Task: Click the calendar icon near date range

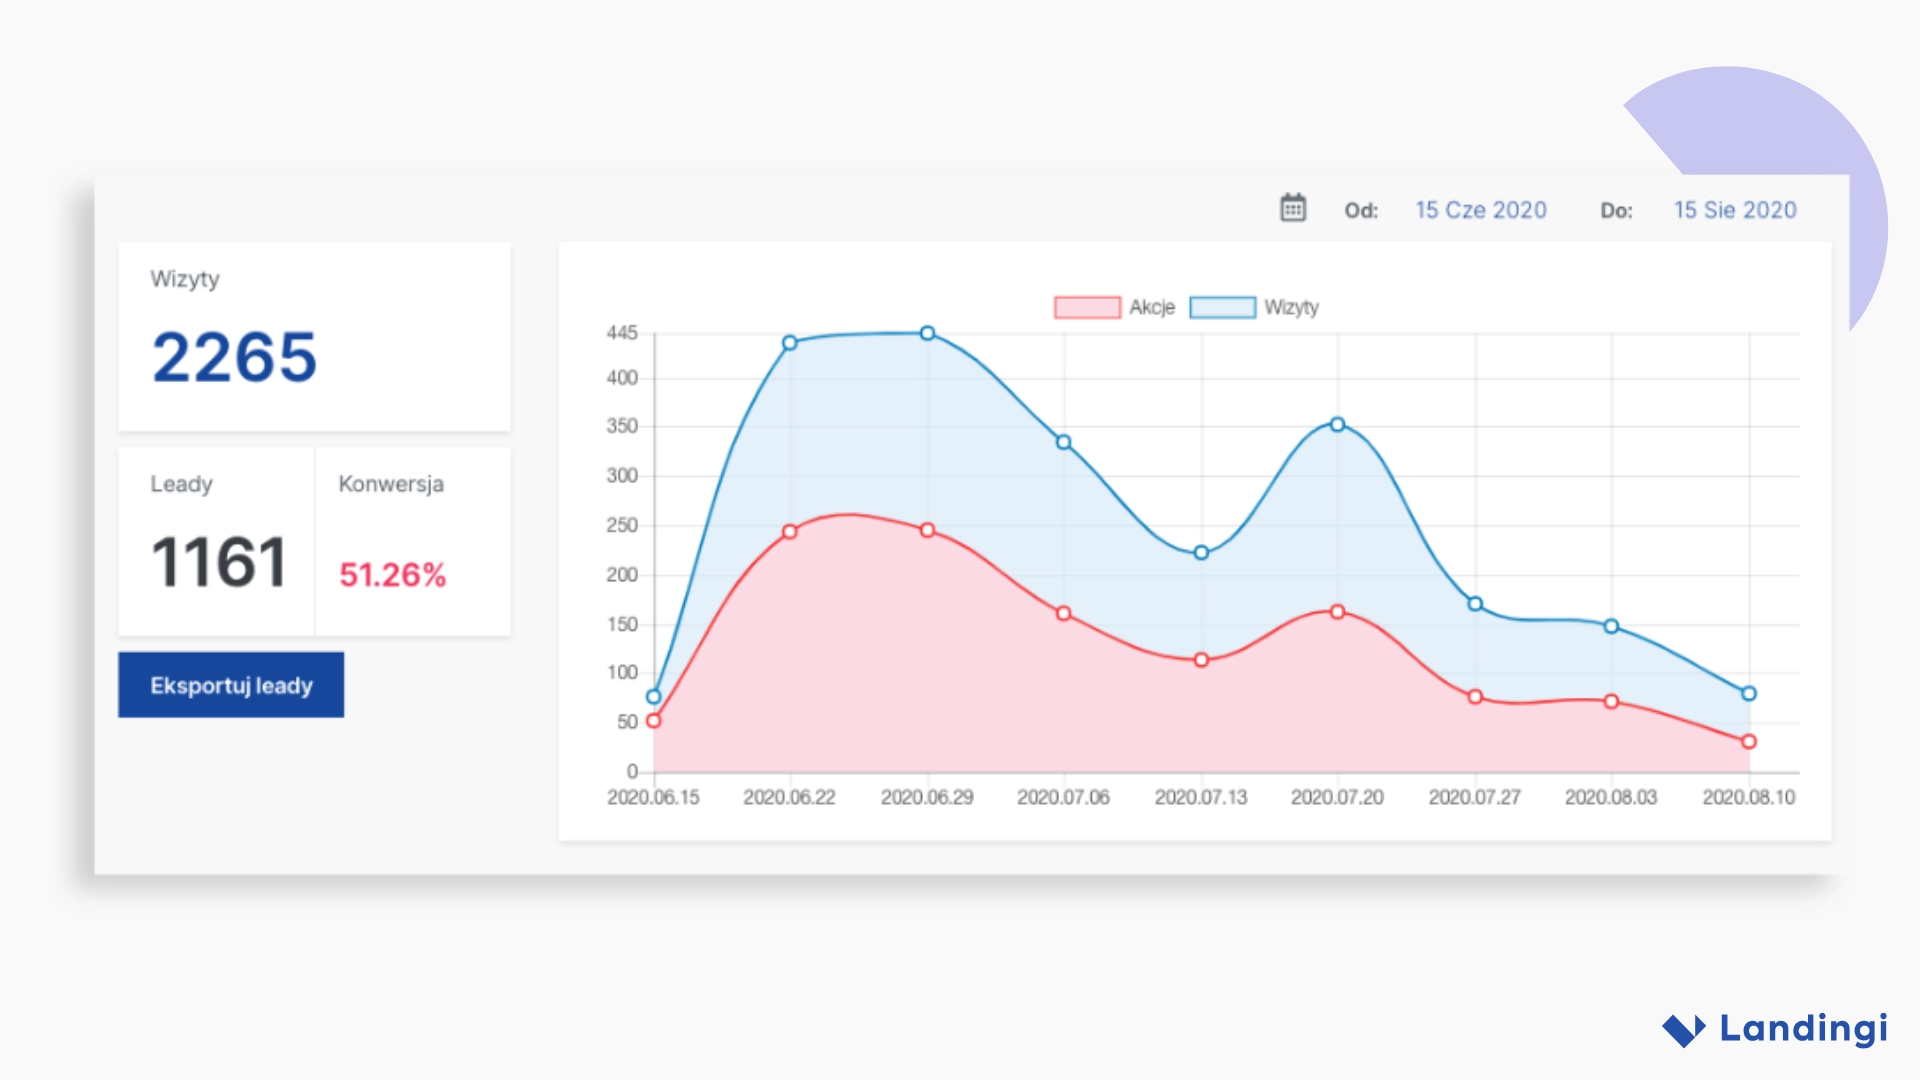Action: (x=1293, y=208)
